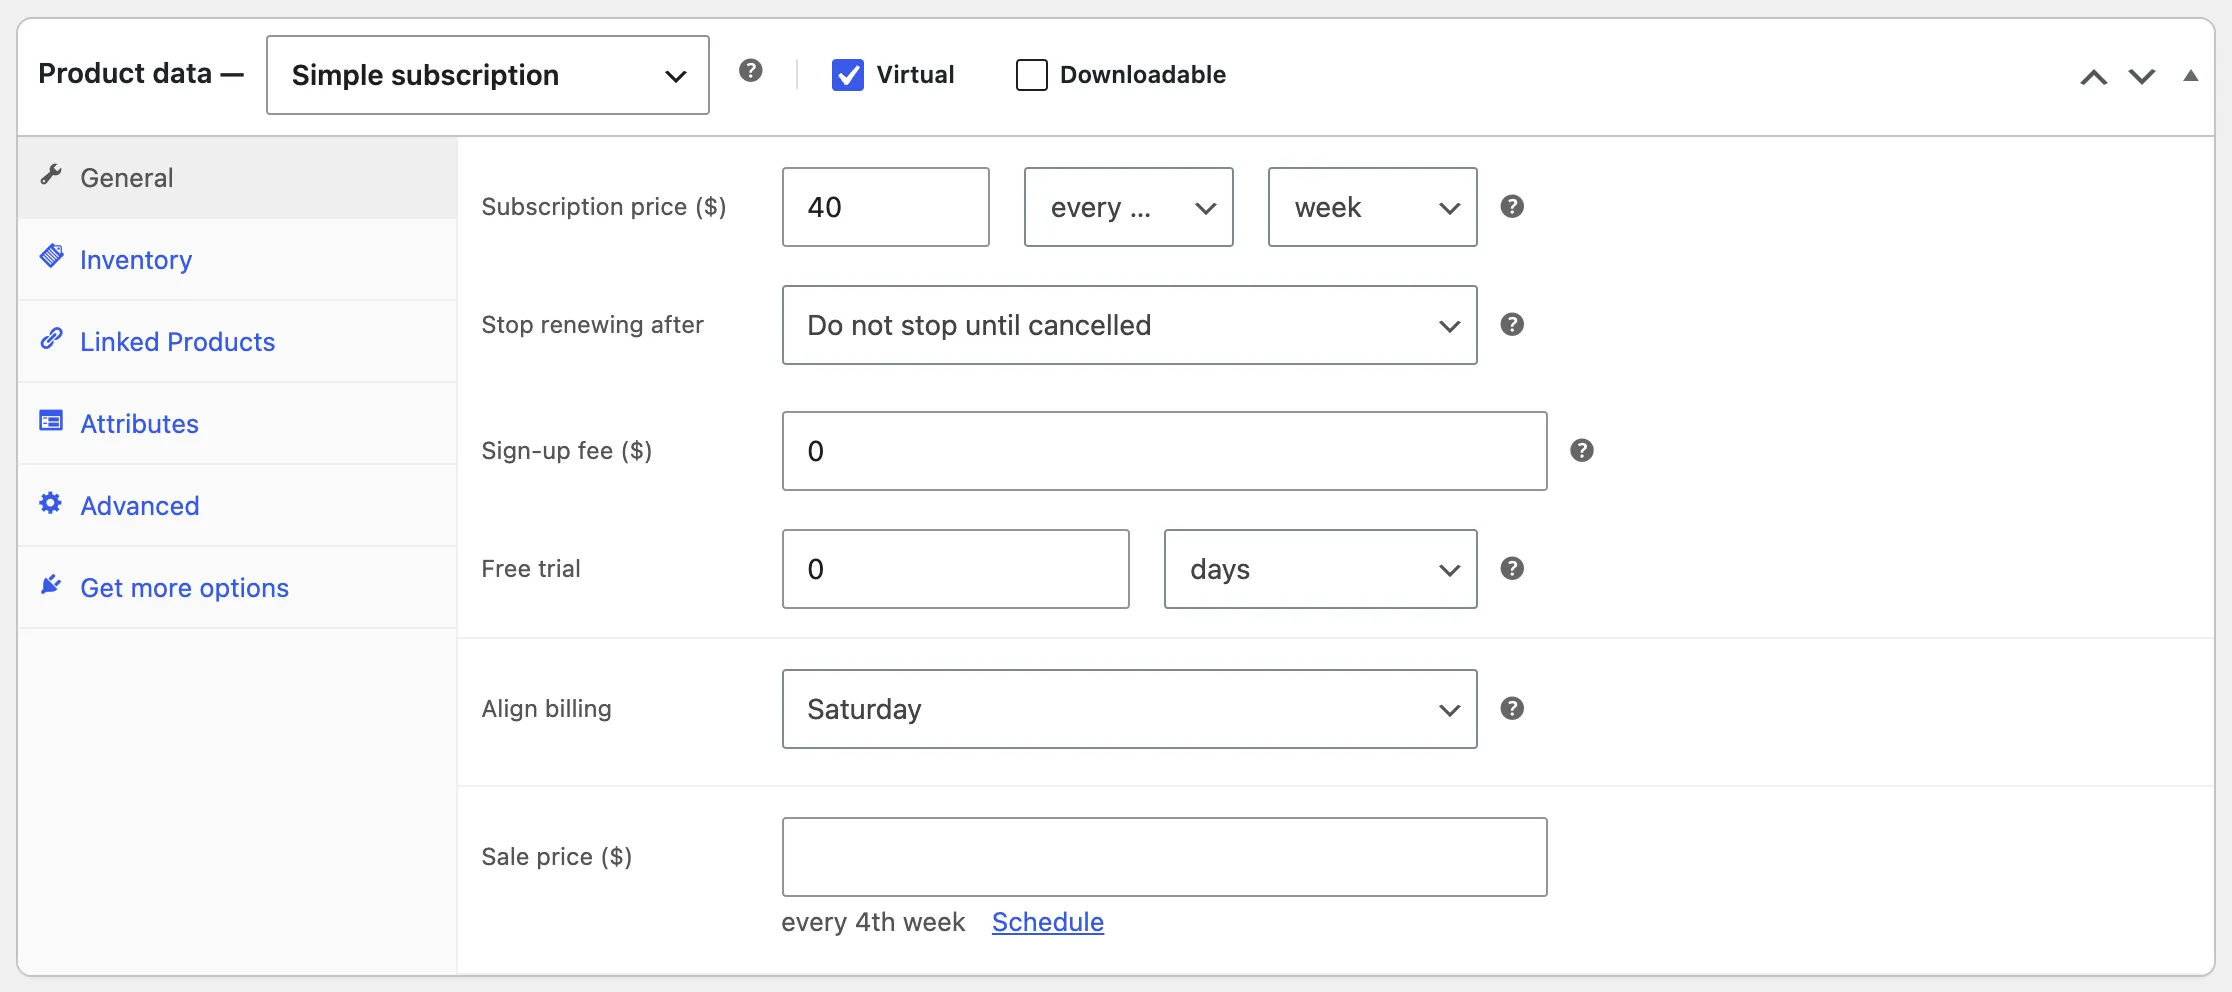Image resolution: width=2232 pixels, height=992 pixels.
Task: Switch to the Advanced tab
Action: (237, 506)
